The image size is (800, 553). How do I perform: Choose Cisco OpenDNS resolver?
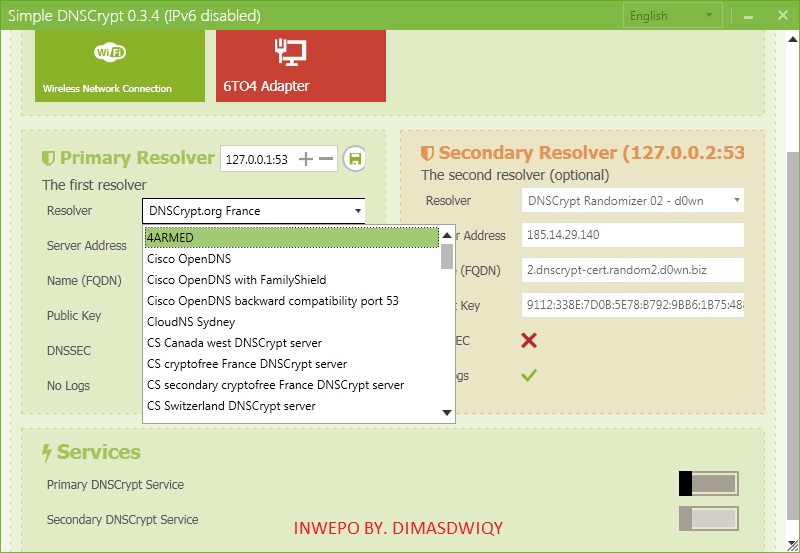tap(292, 259)
